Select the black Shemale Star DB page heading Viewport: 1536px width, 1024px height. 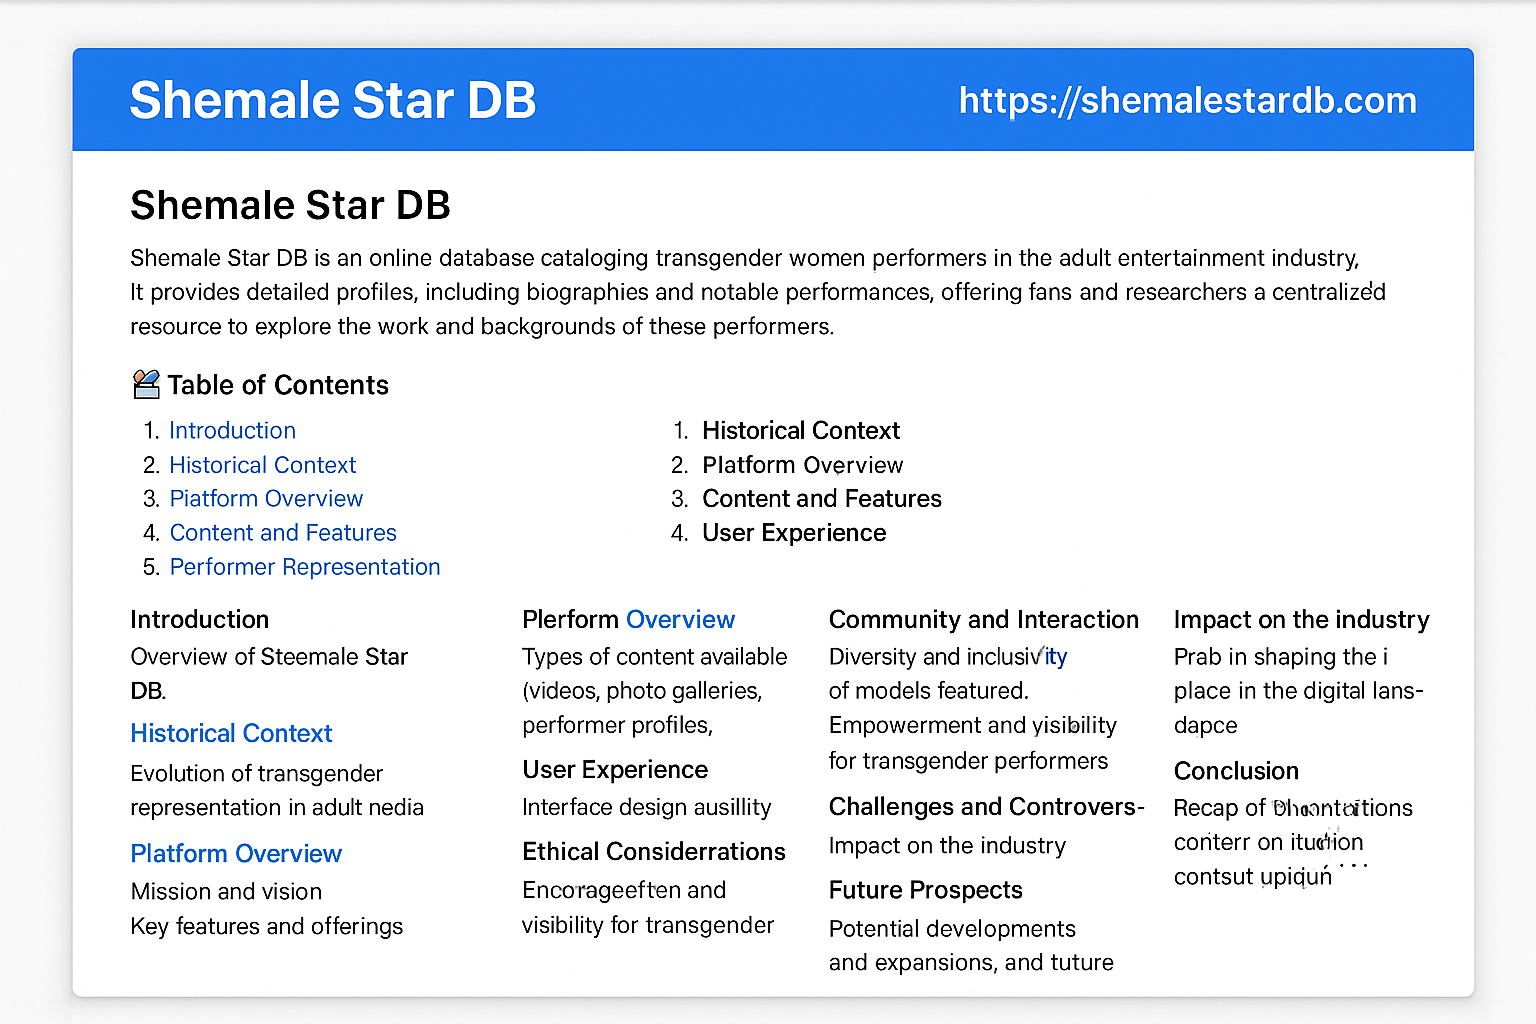click(x=290, y=205)
